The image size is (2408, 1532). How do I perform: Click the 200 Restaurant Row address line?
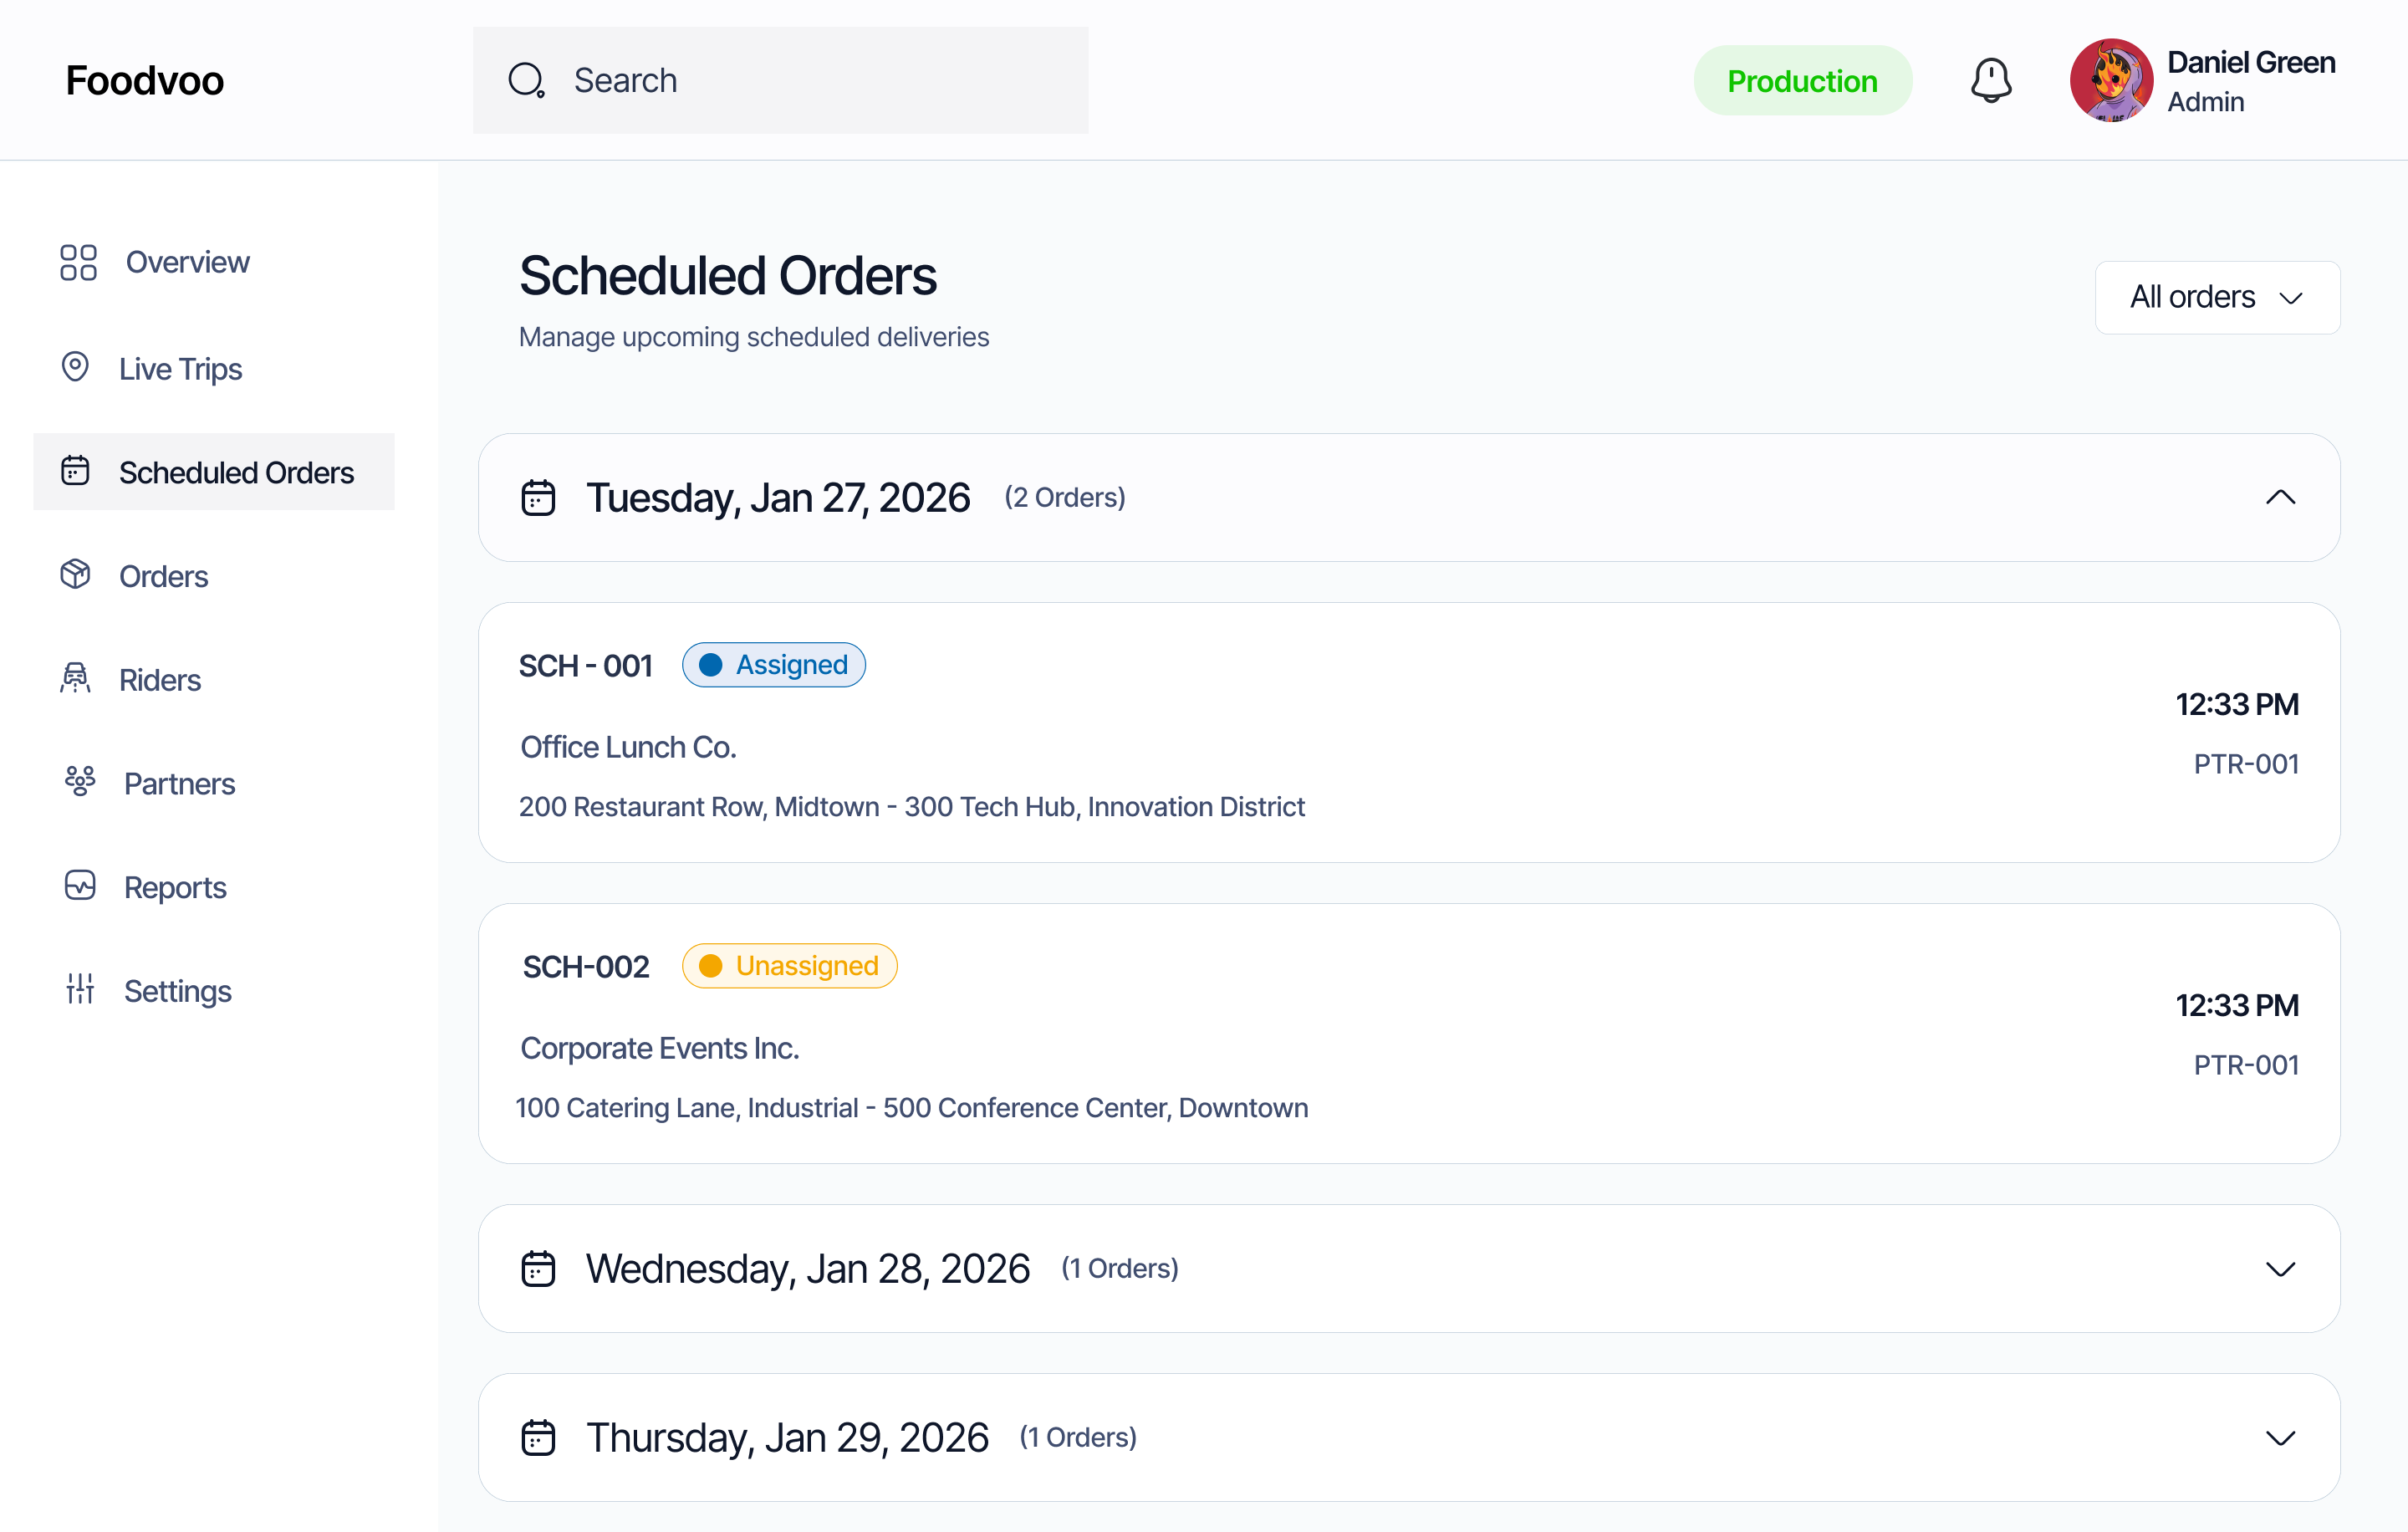click(911, 806)
